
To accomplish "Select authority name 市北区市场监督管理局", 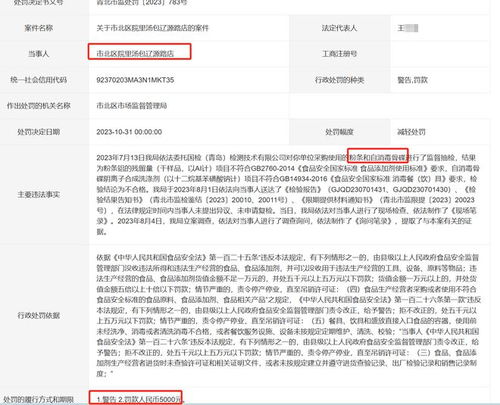I will (132, 106).
